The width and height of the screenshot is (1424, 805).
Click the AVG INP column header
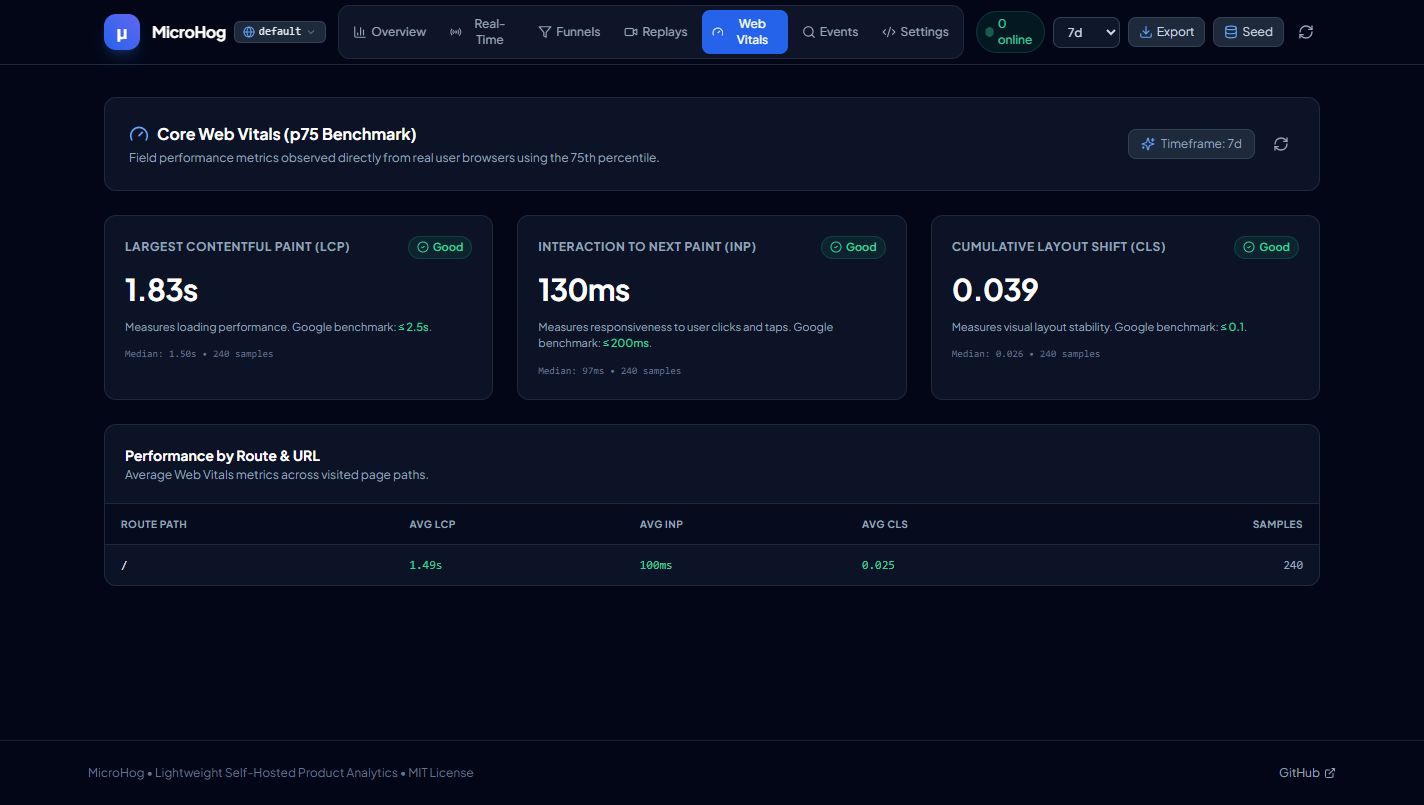[661, 524]
